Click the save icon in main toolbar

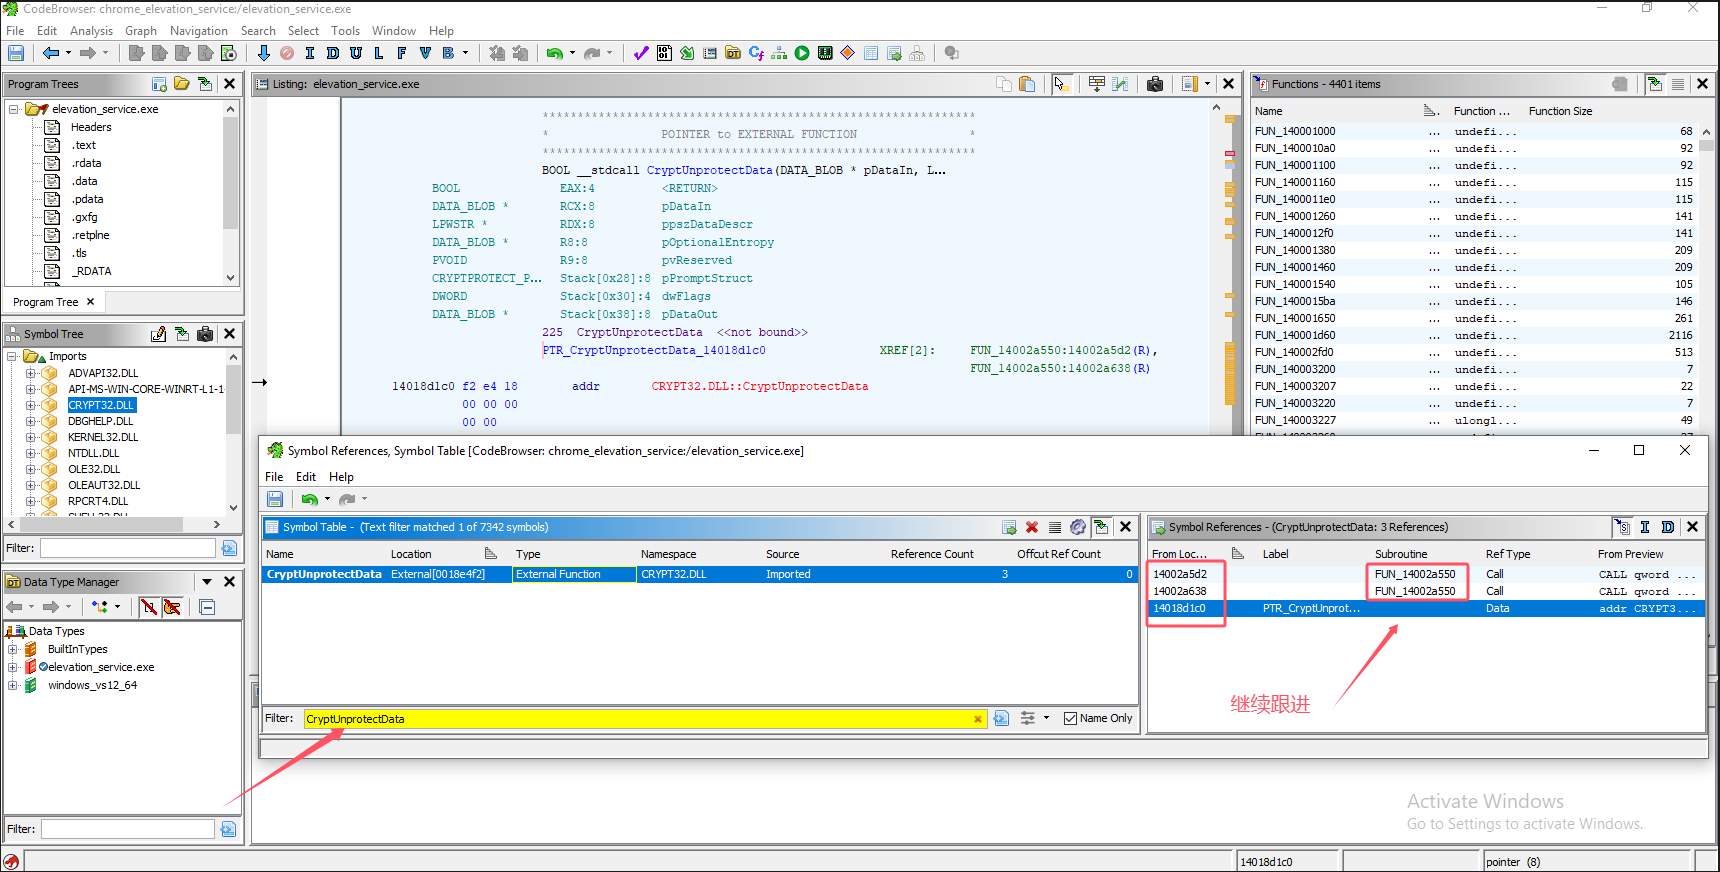point(16,53)
